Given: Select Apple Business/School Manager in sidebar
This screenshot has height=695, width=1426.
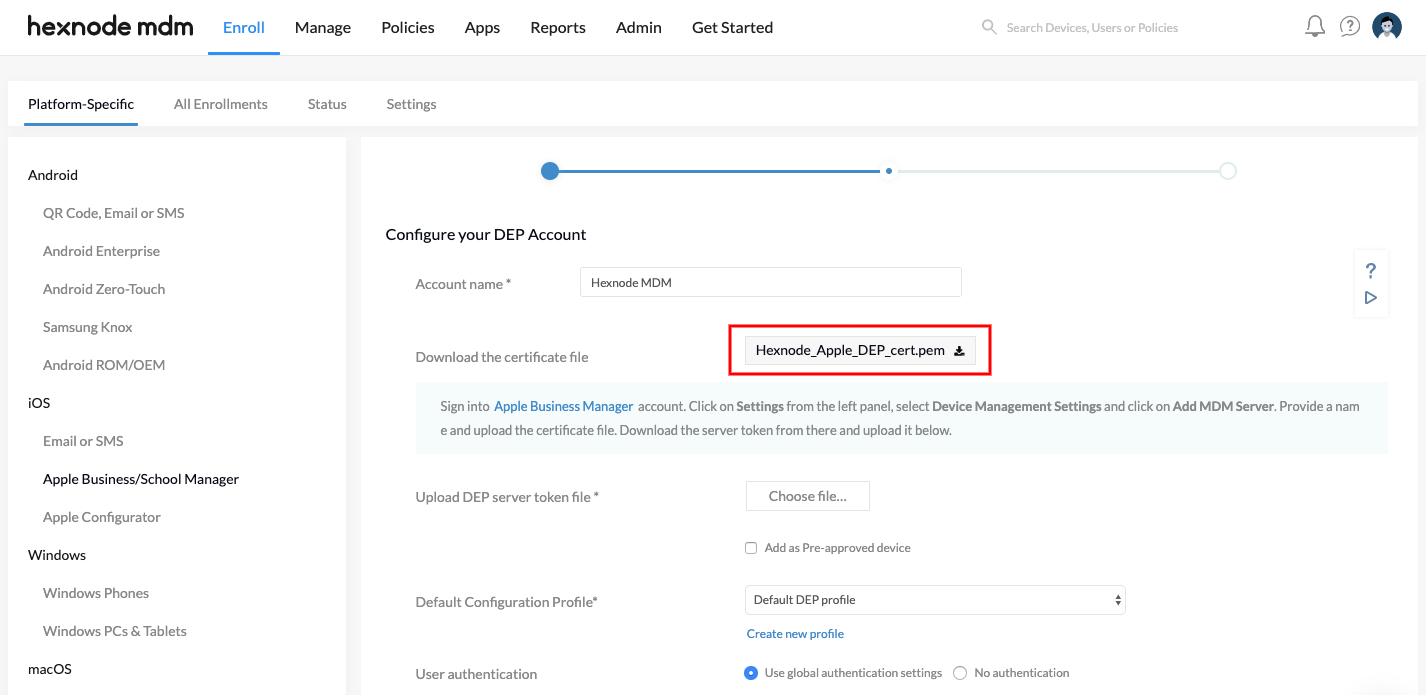Looking at the screenshot, I should (x=141, y=479).
